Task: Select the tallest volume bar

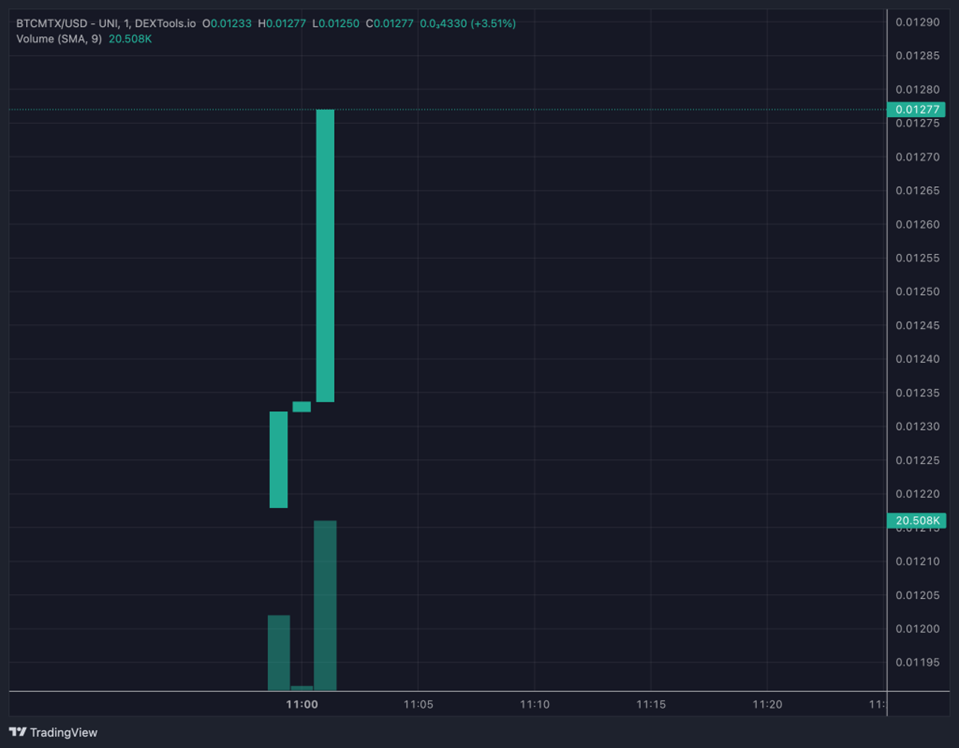Action: [x=325, y=605]
